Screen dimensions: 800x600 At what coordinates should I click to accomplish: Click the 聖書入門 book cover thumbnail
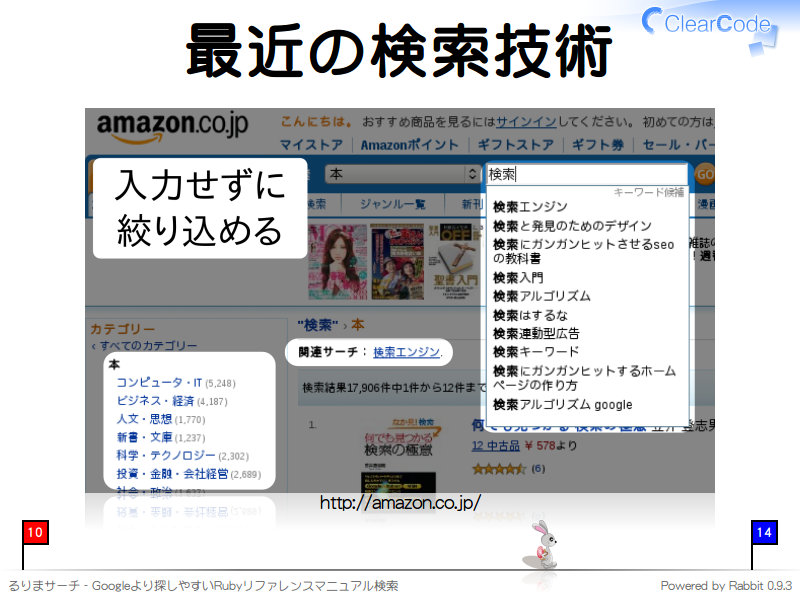(455, 262)
